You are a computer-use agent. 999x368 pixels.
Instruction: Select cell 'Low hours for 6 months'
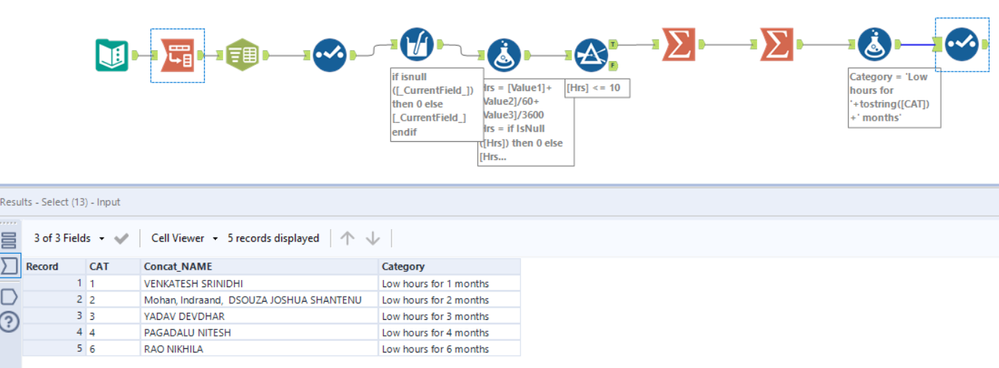tap(449, 349)
